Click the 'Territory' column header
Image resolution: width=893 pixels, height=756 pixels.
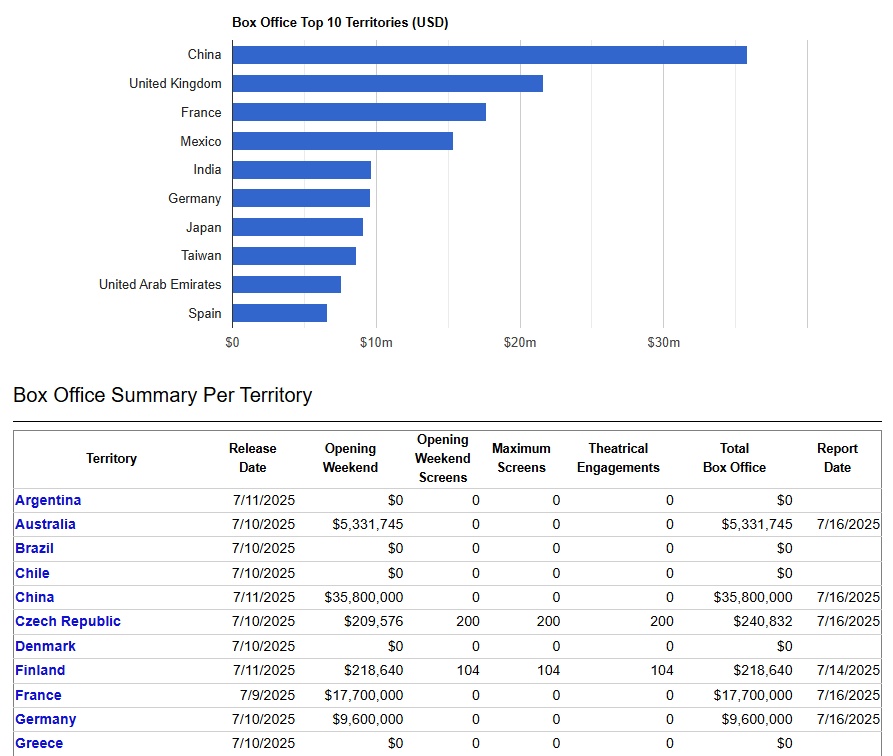click(112, 458)
